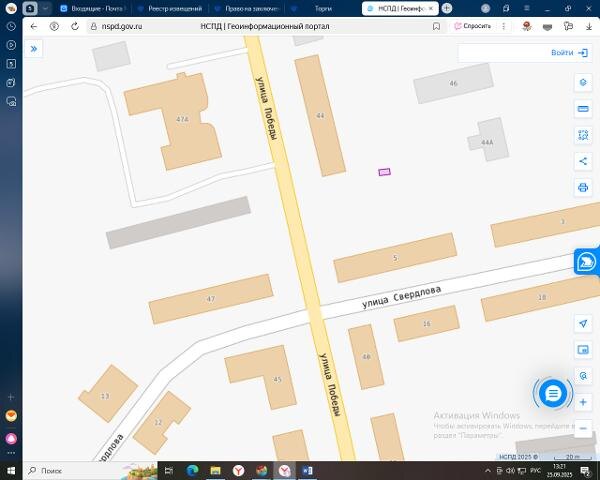Click building 18 on the map
The height and width of the screenshot is (480, 600).
point(542,297)
